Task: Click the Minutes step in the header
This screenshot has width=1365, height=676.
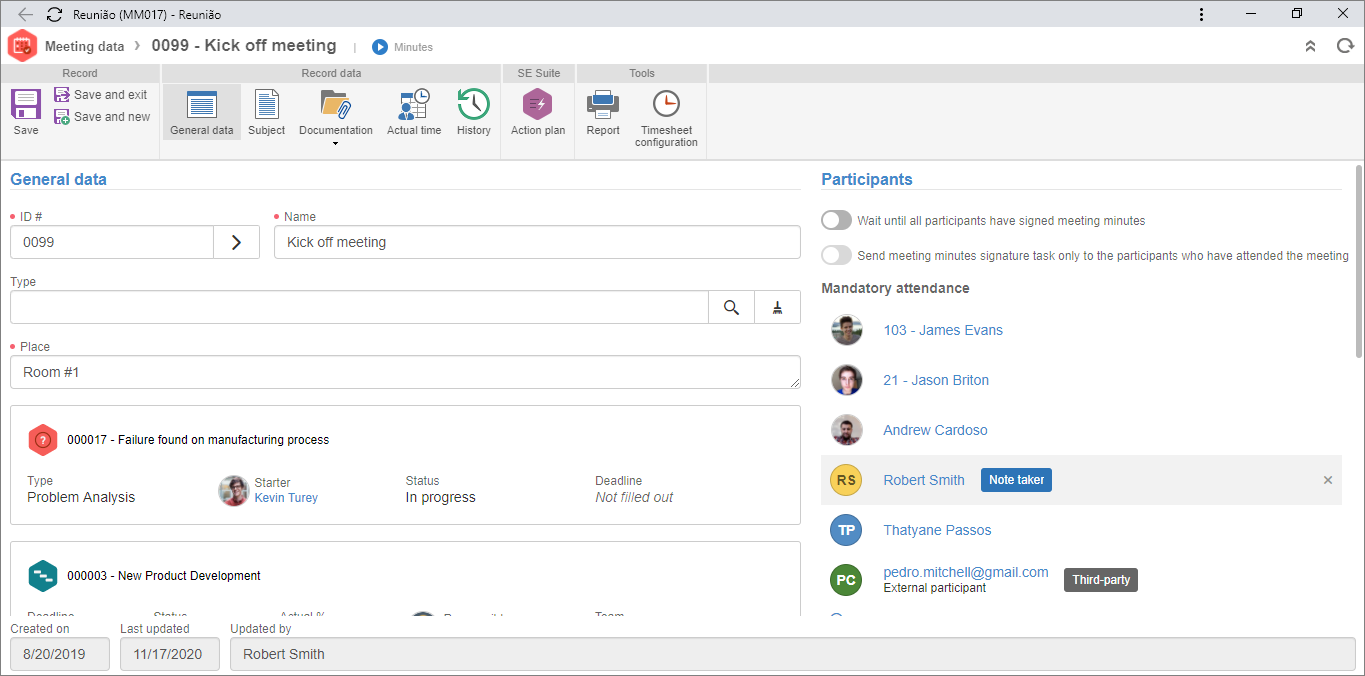Action: point(402,47)
